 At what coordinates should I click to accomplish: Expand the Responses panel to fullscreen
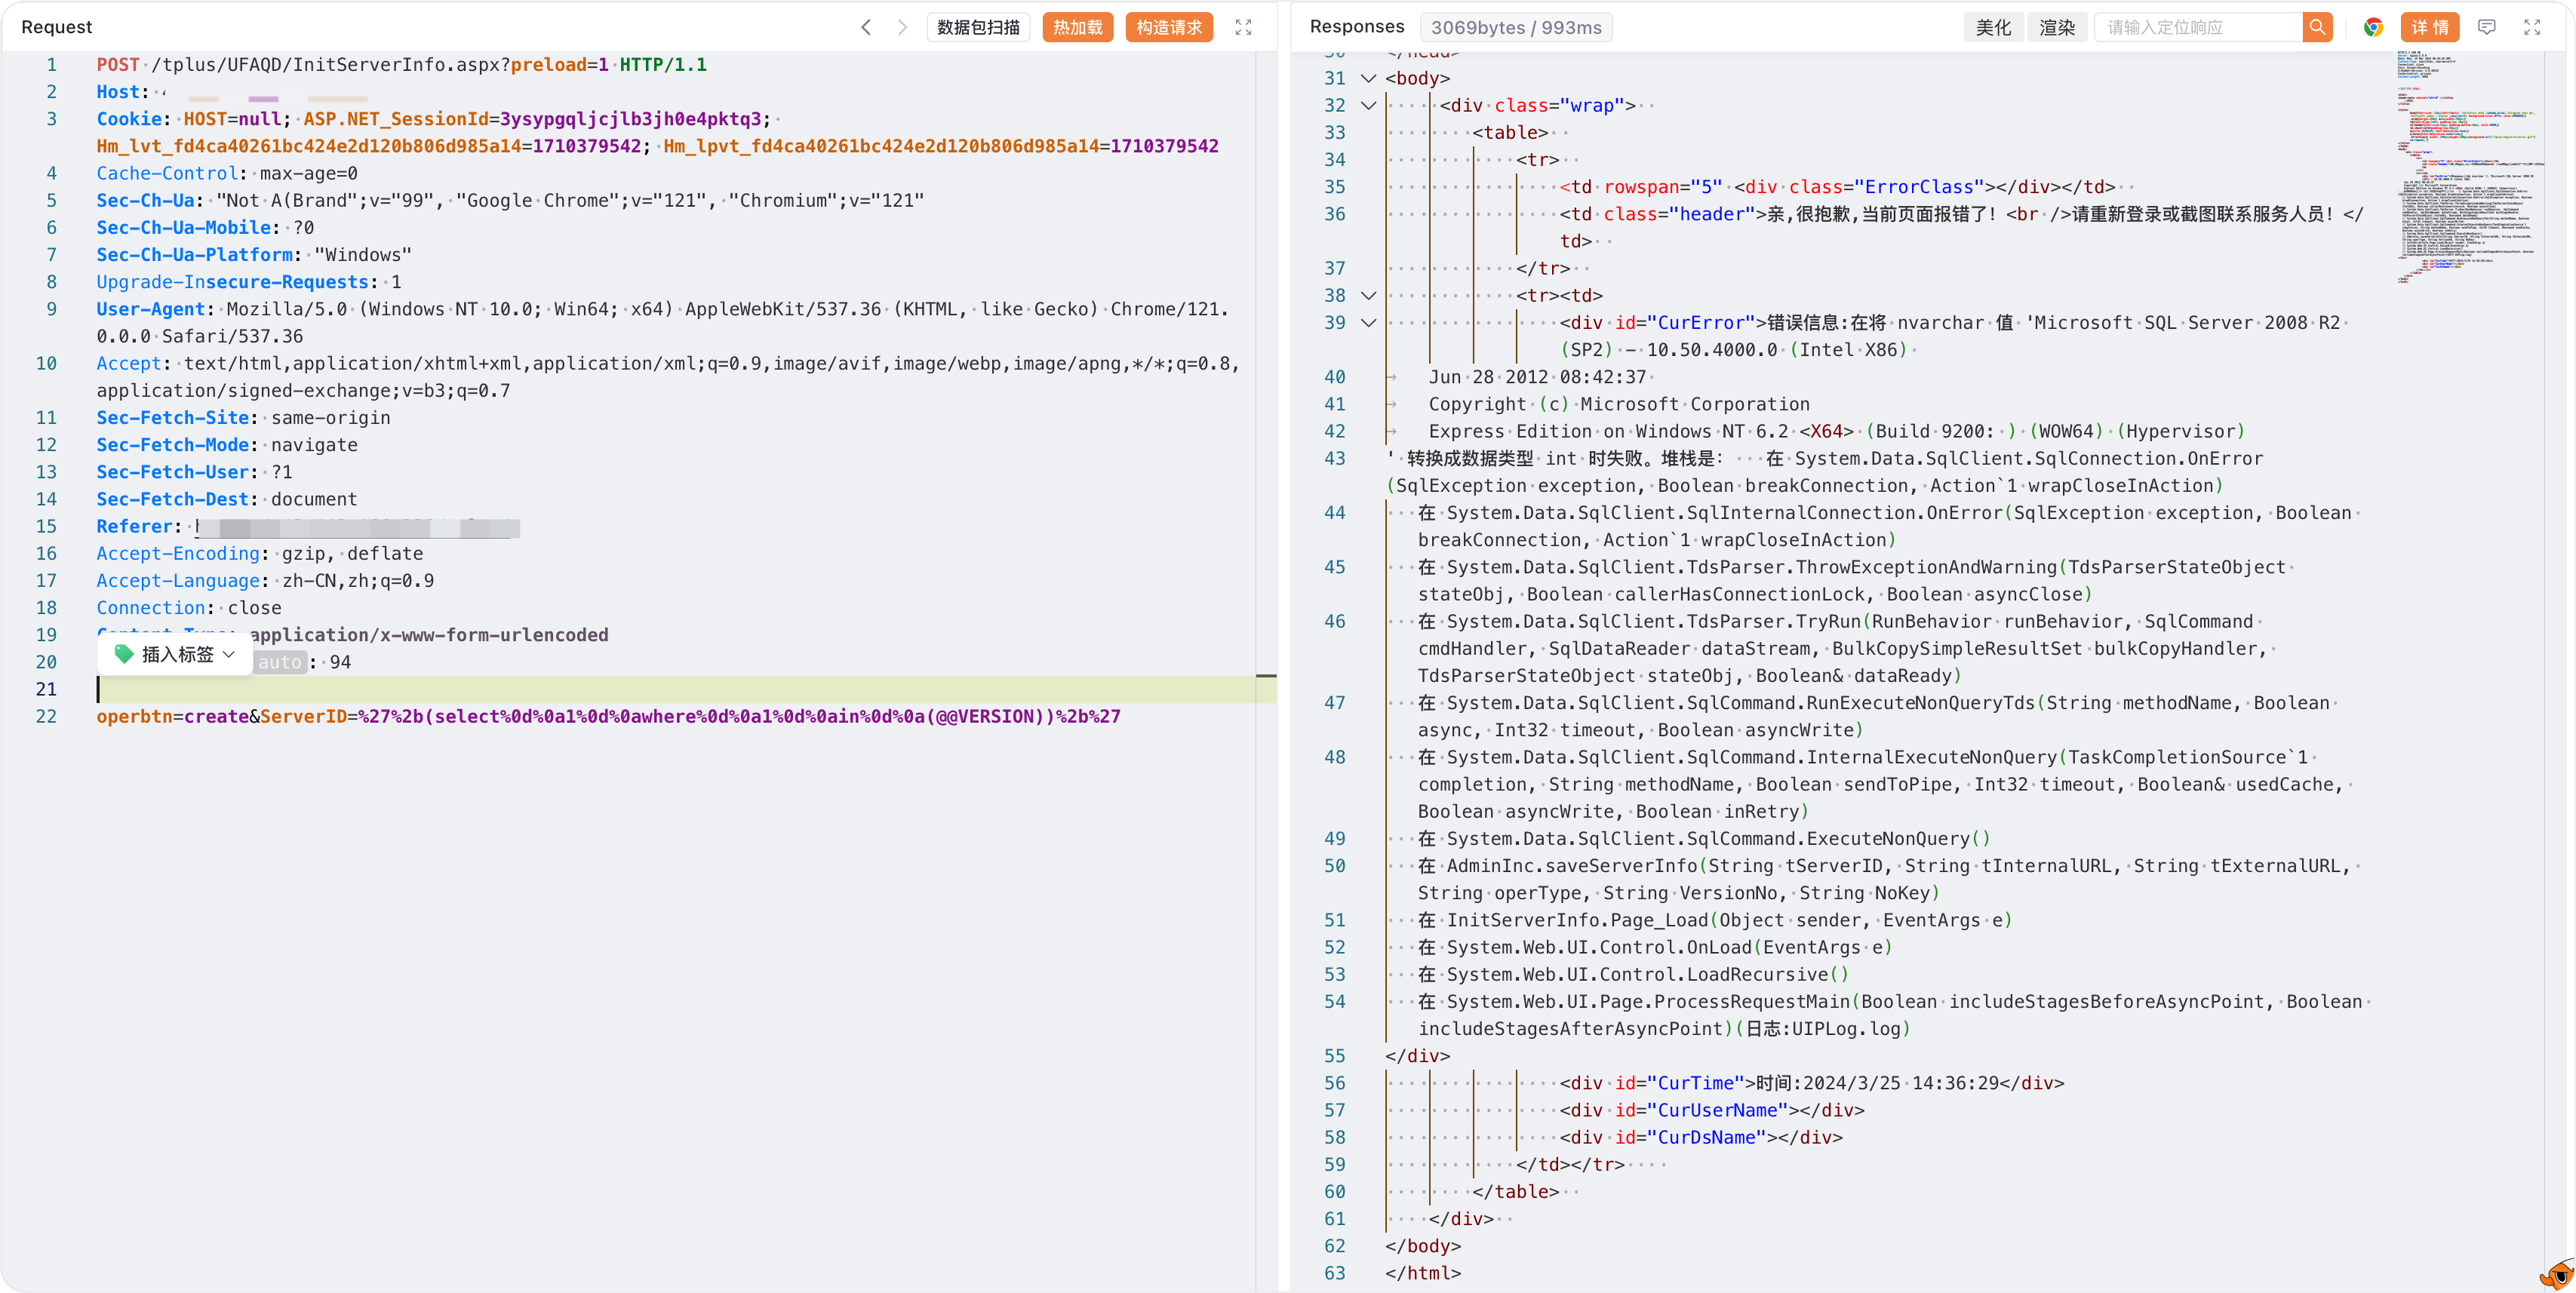[x=2532, y=27]
